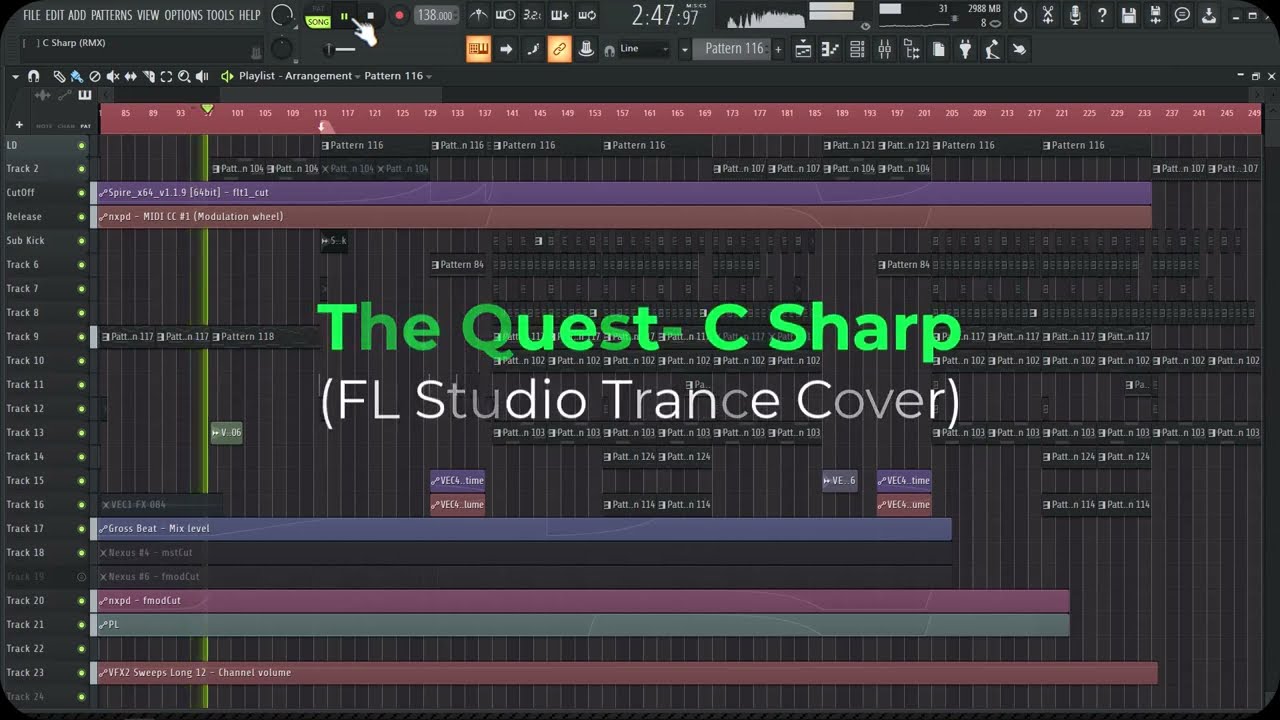Mute the Release track
This screenshot has width=1280, height=720.
82,217
